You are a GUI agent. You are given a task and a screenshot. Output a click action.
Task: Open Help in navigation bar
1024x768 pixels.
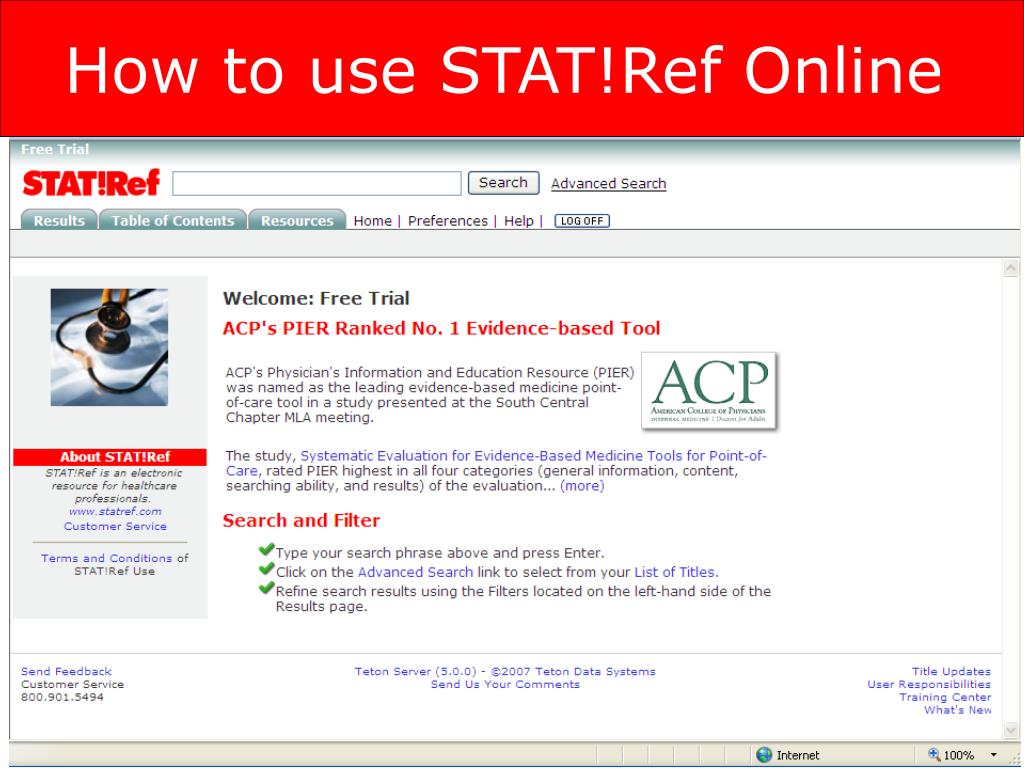(519, 221)
